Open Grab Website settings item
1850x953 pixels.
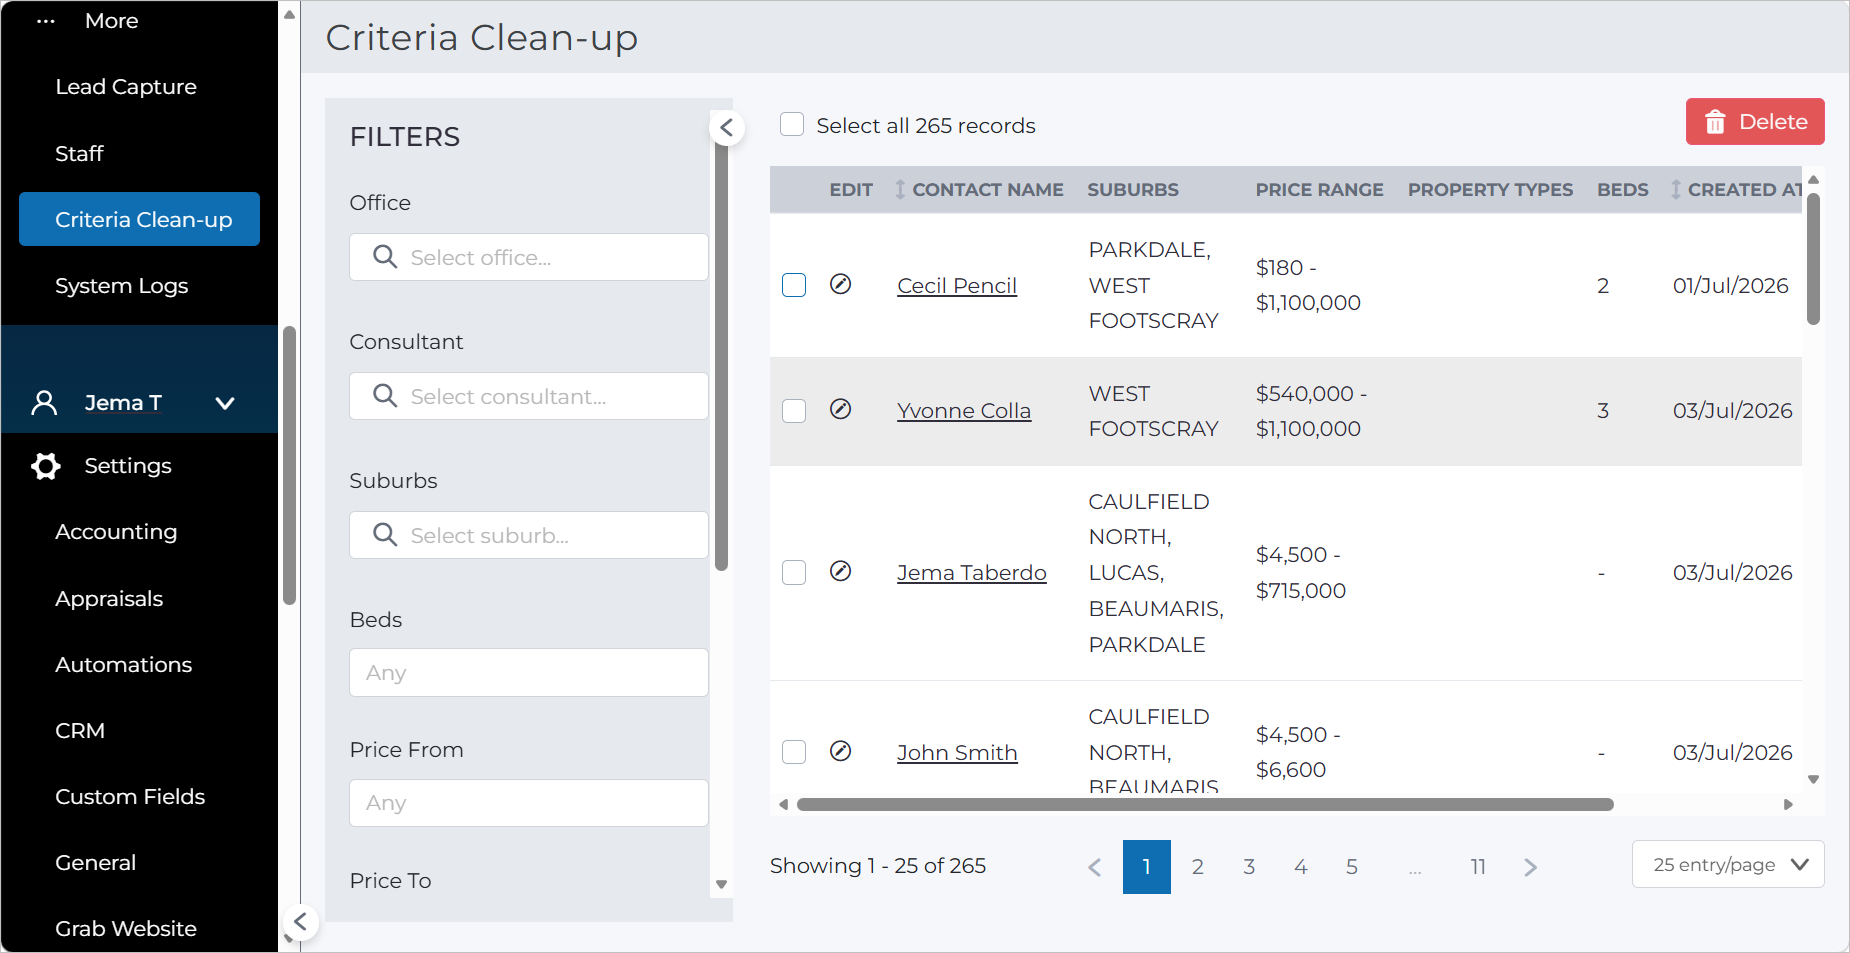pos(126,929)
